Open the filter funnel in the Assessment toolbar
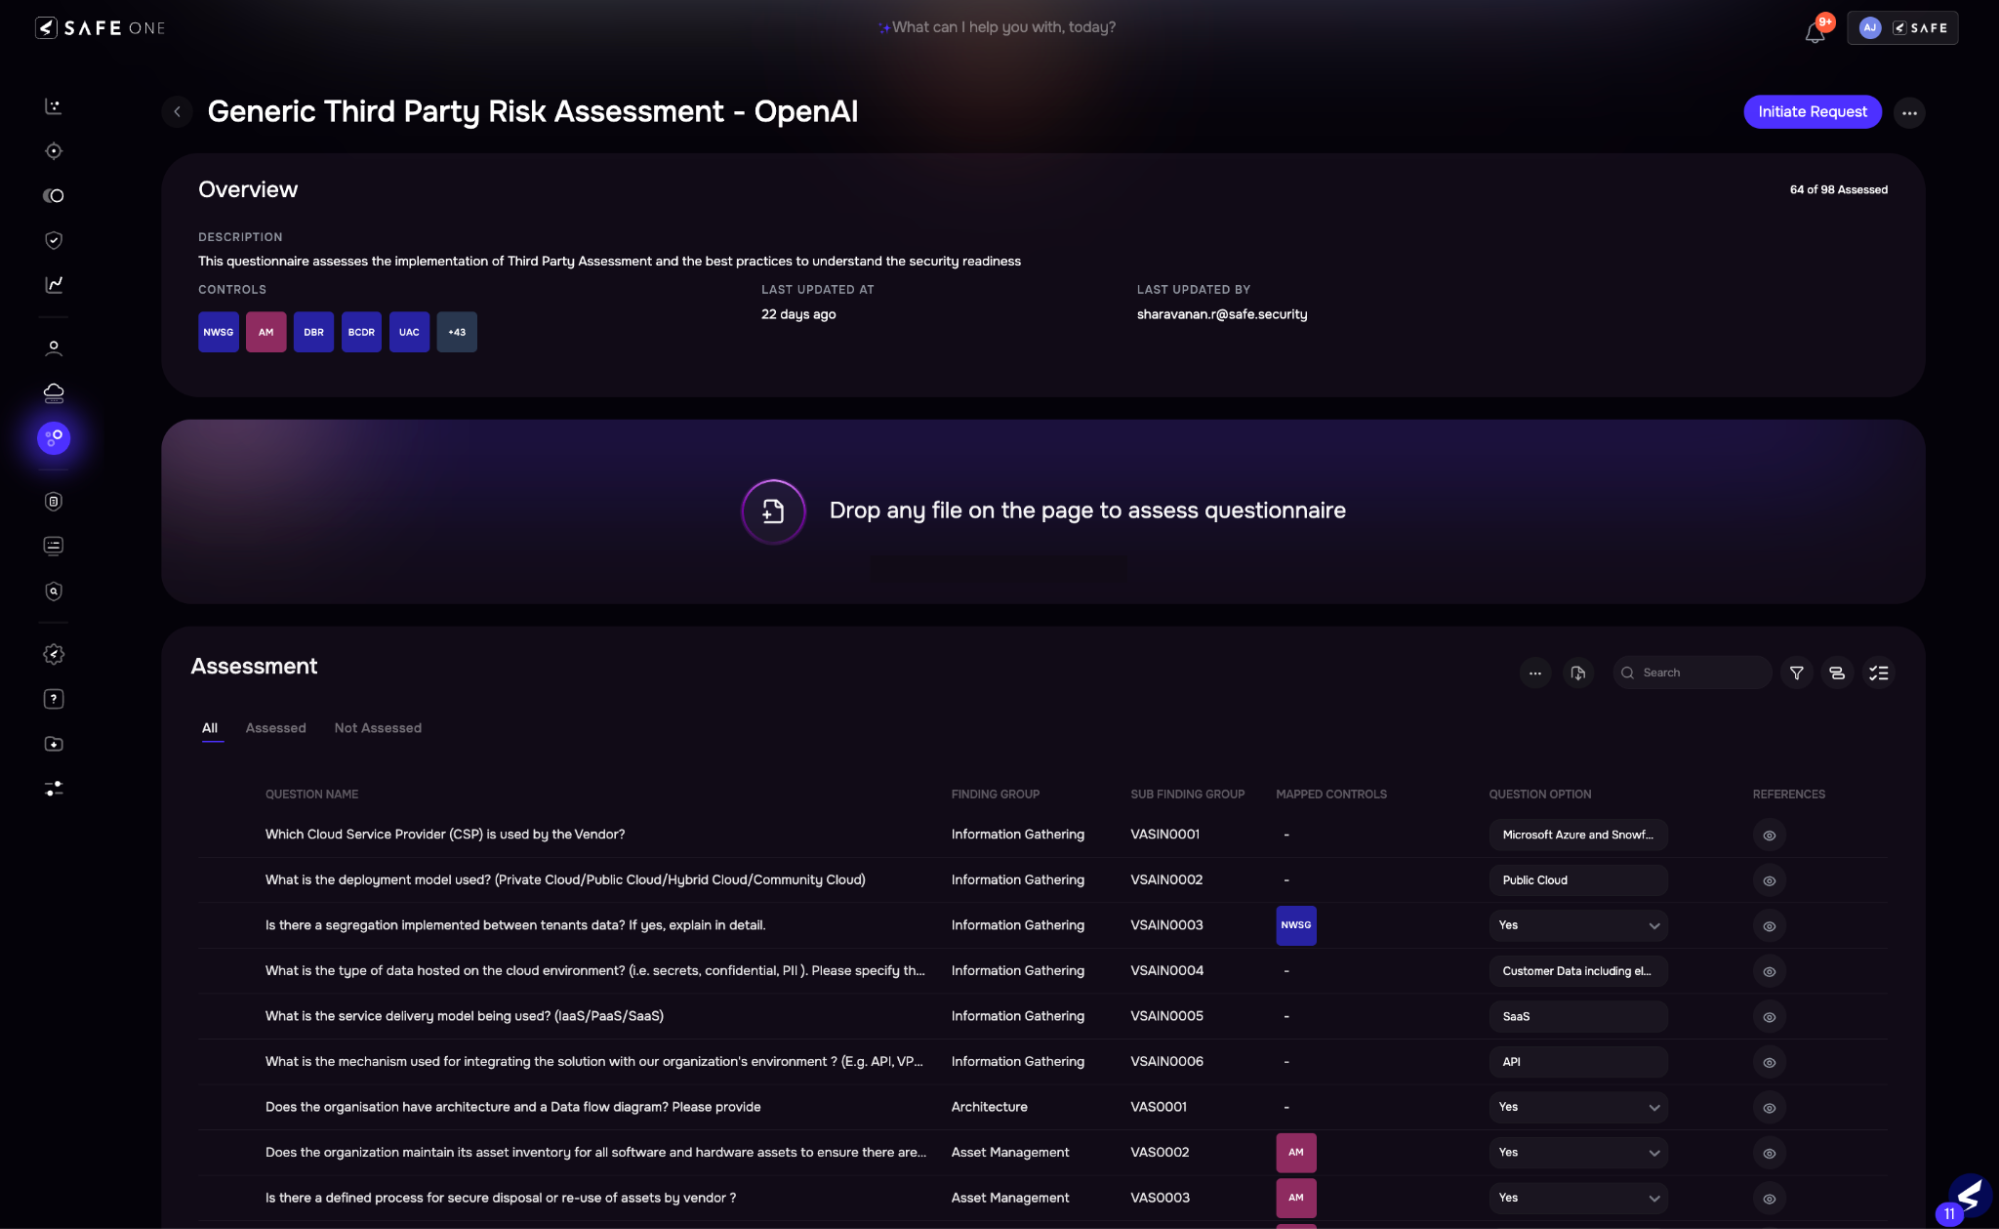This screenshot has width=1999, height=1229. pyautogui.click(x=1796, y=672)
